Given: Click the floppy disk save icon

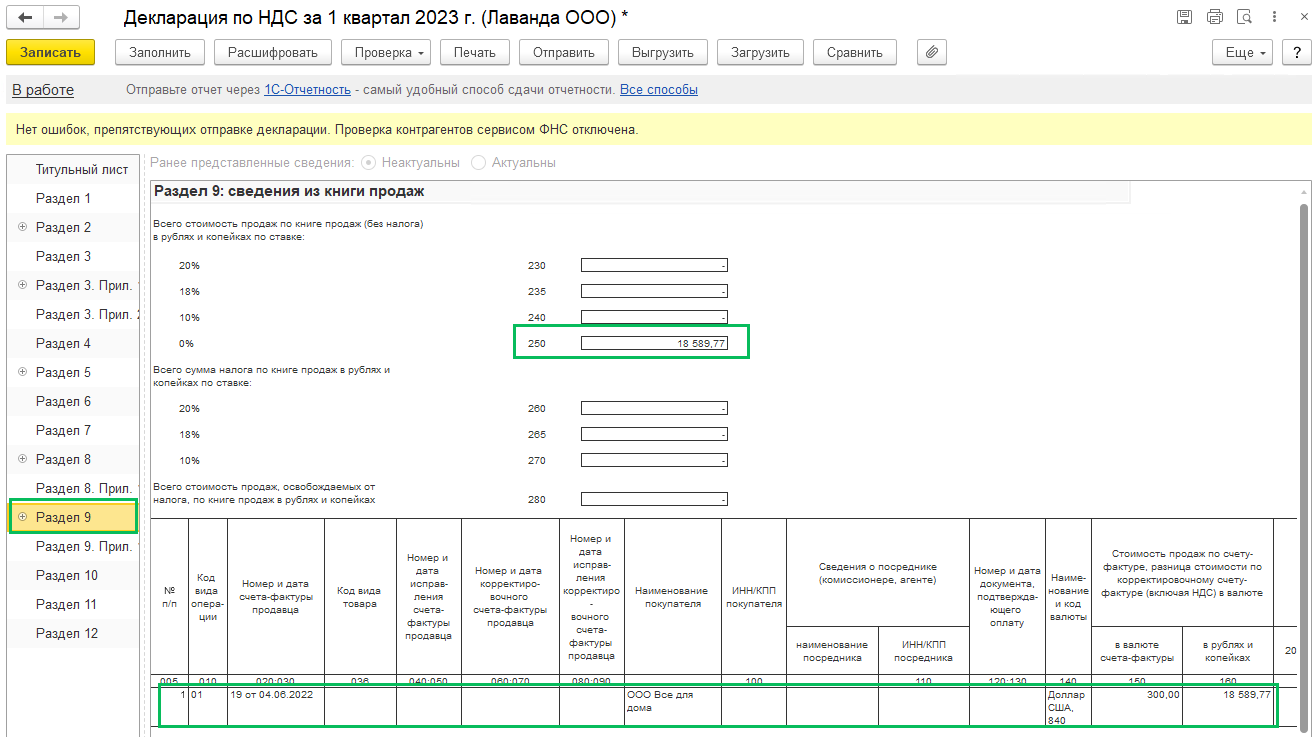Looking at the screenshot, I should pos(1184,17).
